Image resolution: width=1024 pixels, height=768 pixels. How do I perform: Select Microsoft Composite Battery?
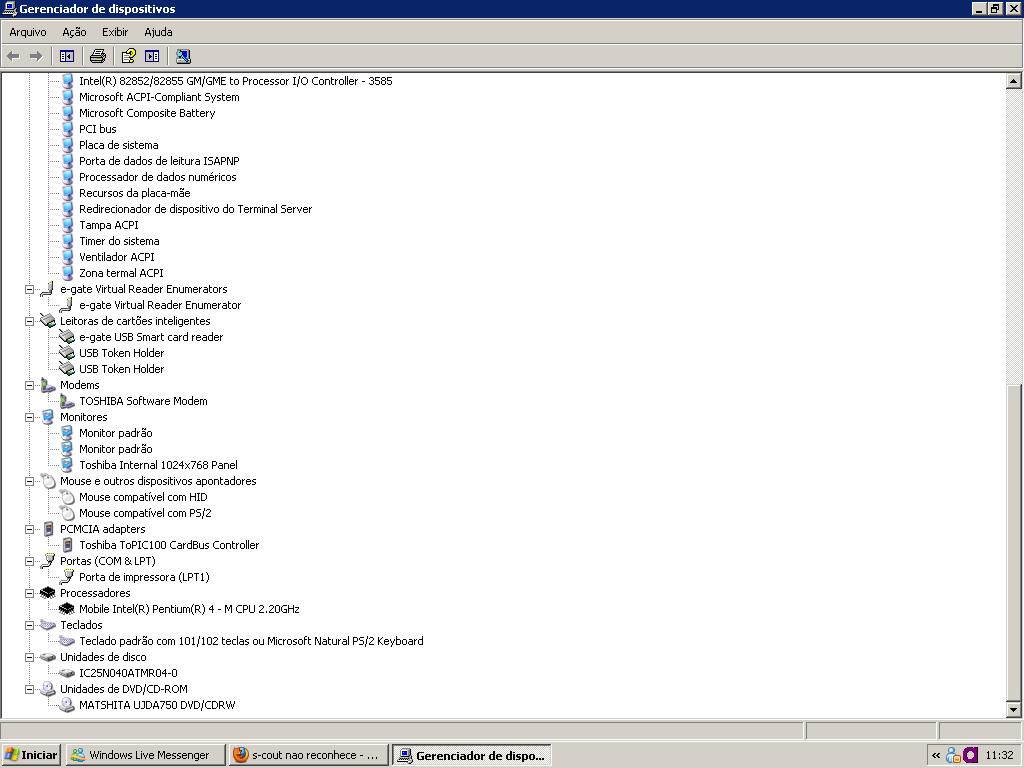pyautogui.click(x=147, y=113)
